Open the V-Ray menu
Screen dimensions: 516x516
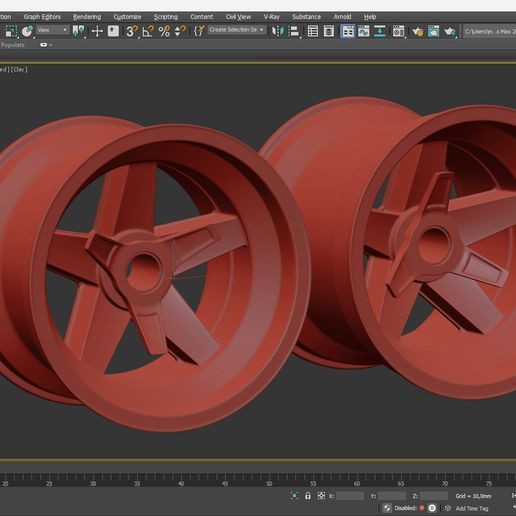point(271,17)
